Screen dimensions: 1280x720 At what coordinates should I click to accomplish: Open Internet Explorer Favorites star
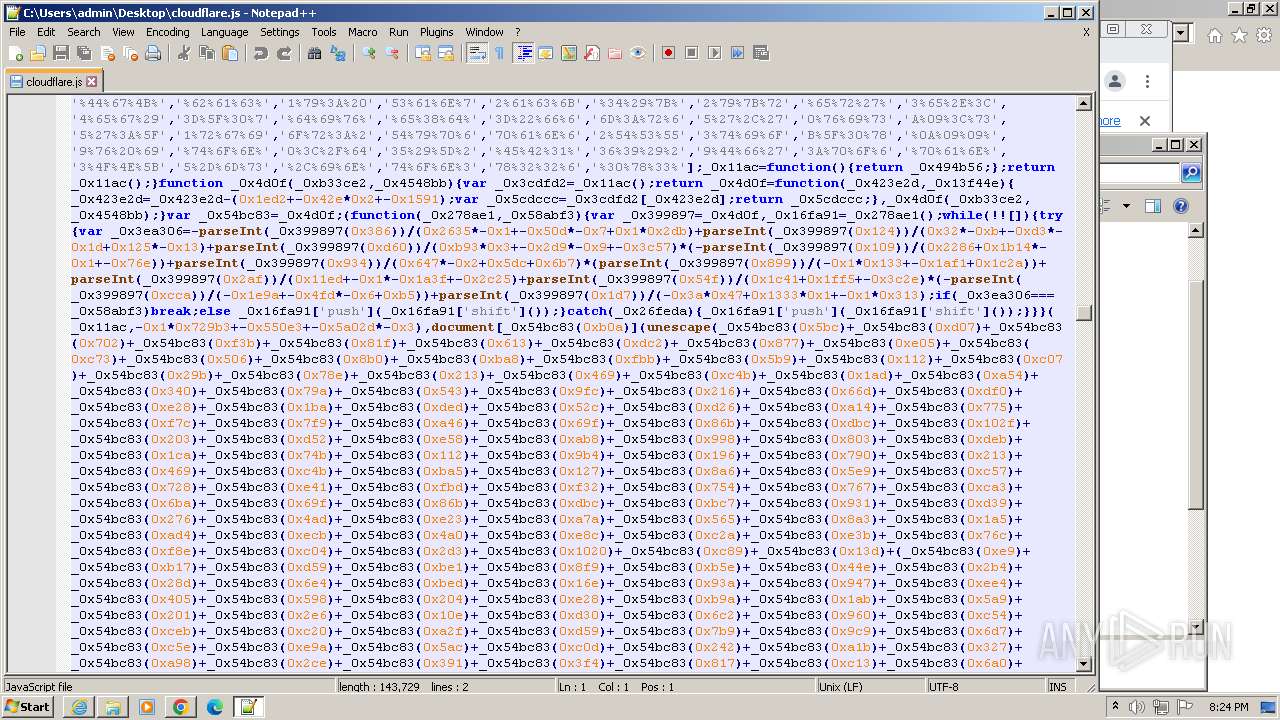click(x=1239, y=36)
